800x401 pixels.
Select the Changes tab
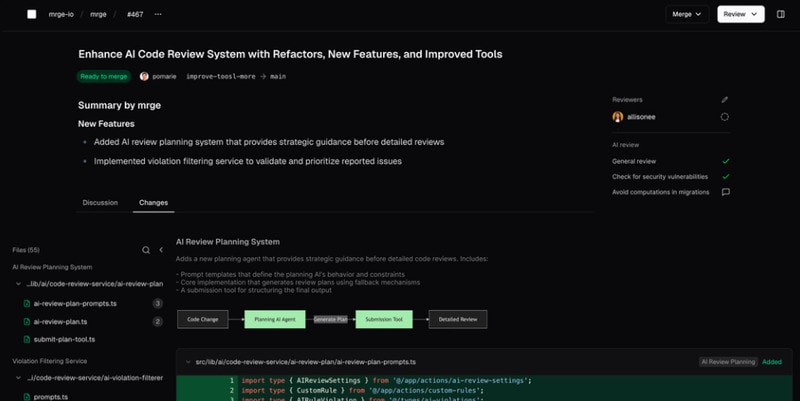[153, 203]
